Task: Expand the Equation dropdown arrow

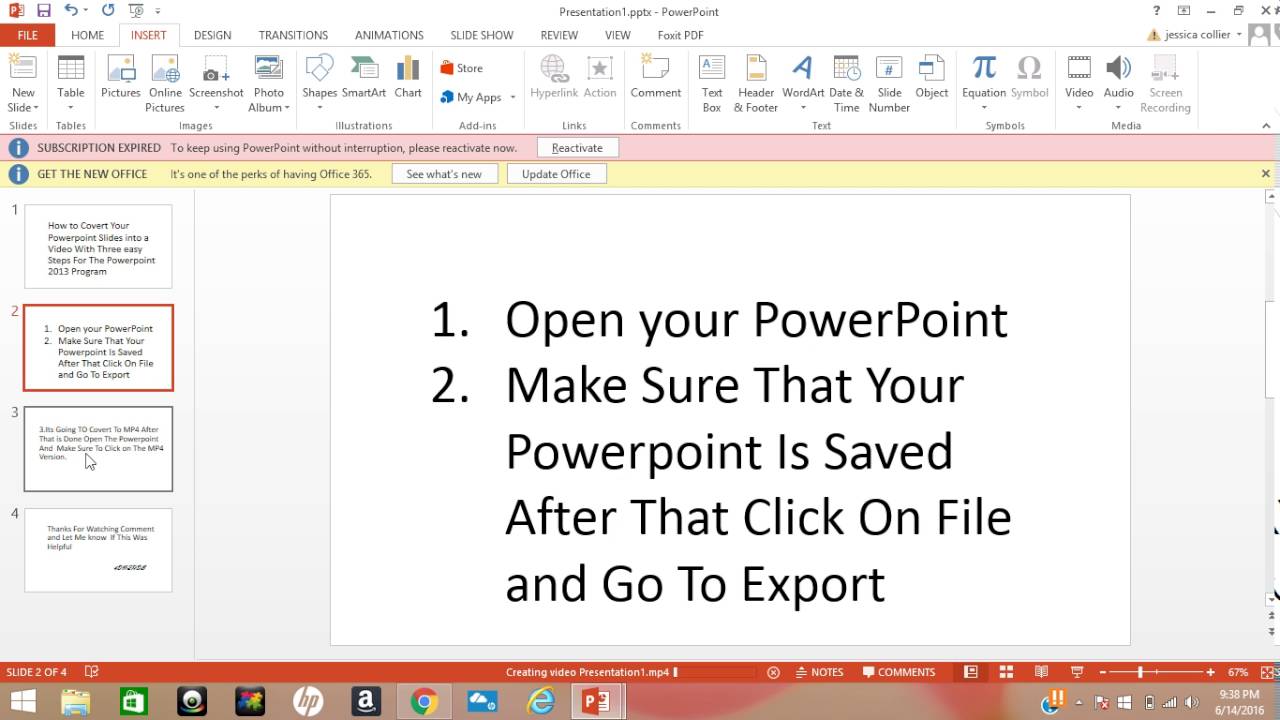Action: pyautogui.click(x=984, y=107)
